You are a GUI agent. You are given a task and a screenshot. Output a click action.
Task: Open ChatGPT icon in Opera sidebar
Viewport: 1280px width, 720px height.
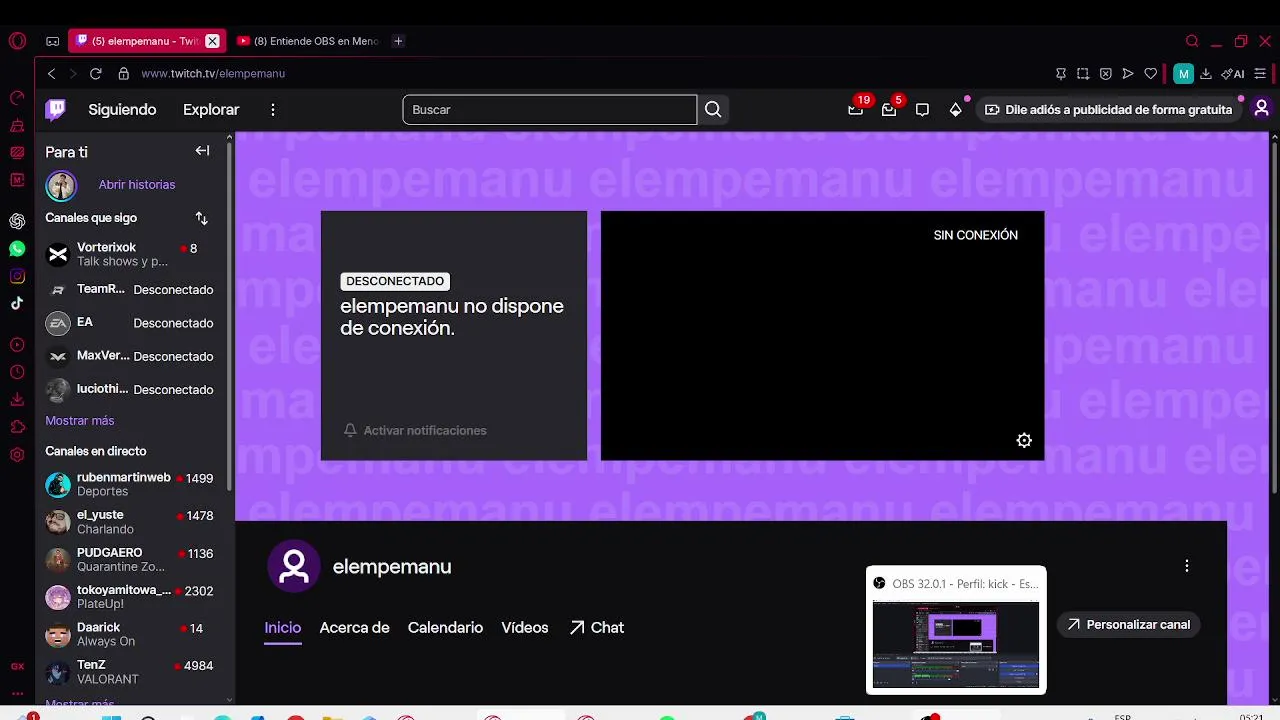point(17,221)
